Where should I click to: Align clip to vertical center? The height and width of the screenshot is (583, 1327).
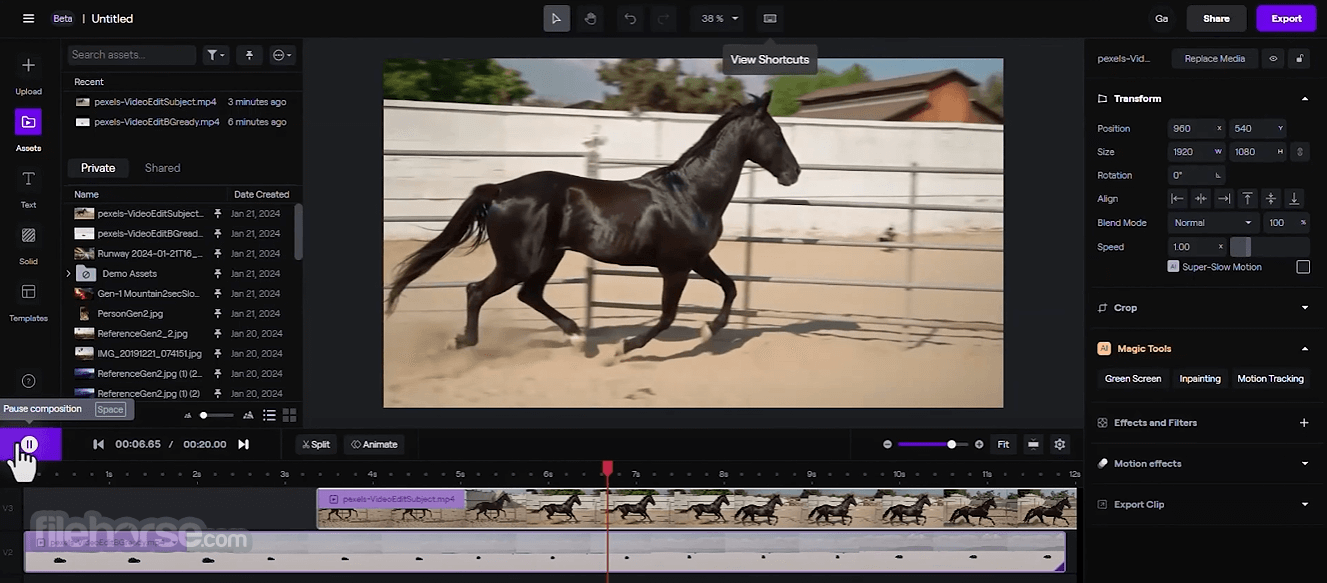point(1270,199)
